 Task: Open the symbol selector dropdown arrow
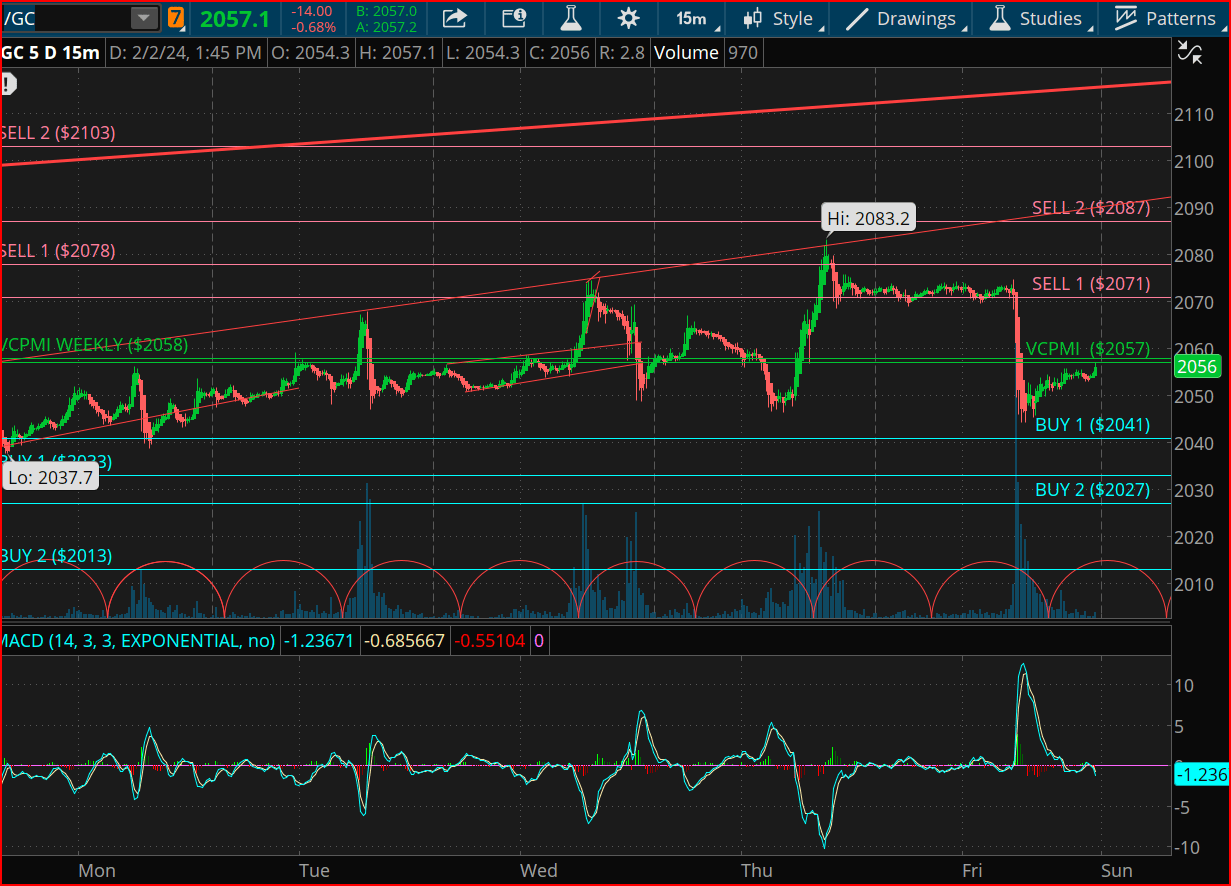145,18
